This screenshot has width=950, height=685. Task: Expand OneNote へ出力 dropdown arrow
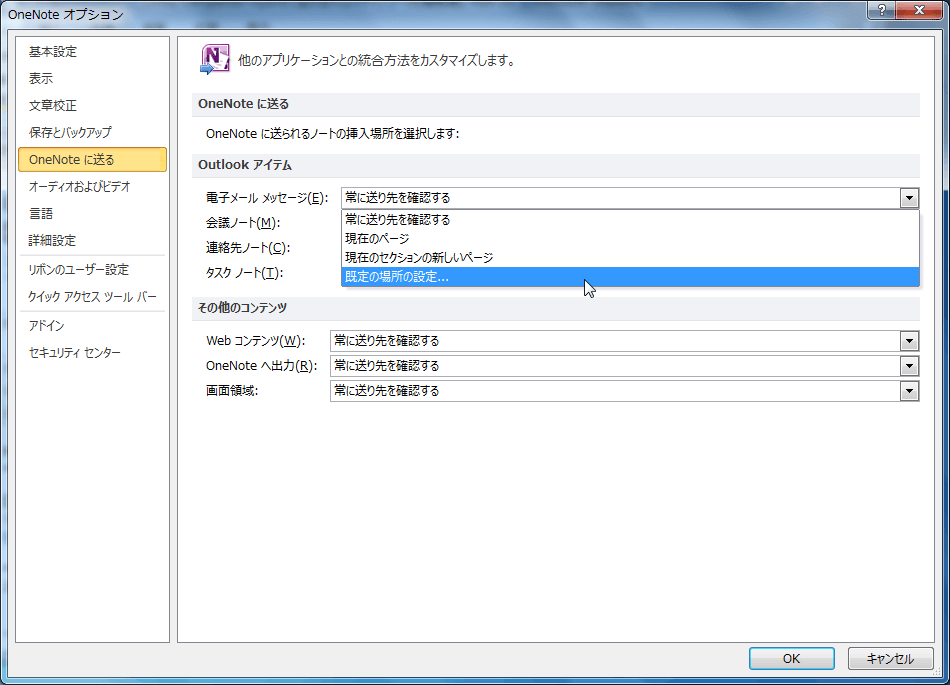click(909, 366)
